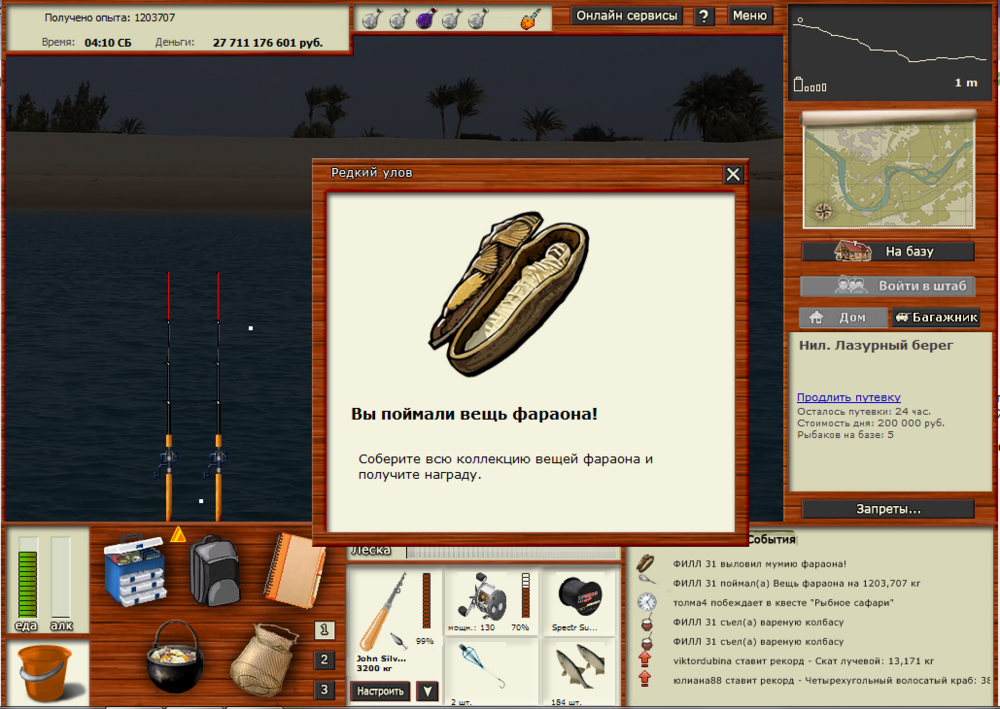Image resolution: width=1000 pixels, height=709 pixels.
Task: Open the help question mark
Action: (703, 17)
